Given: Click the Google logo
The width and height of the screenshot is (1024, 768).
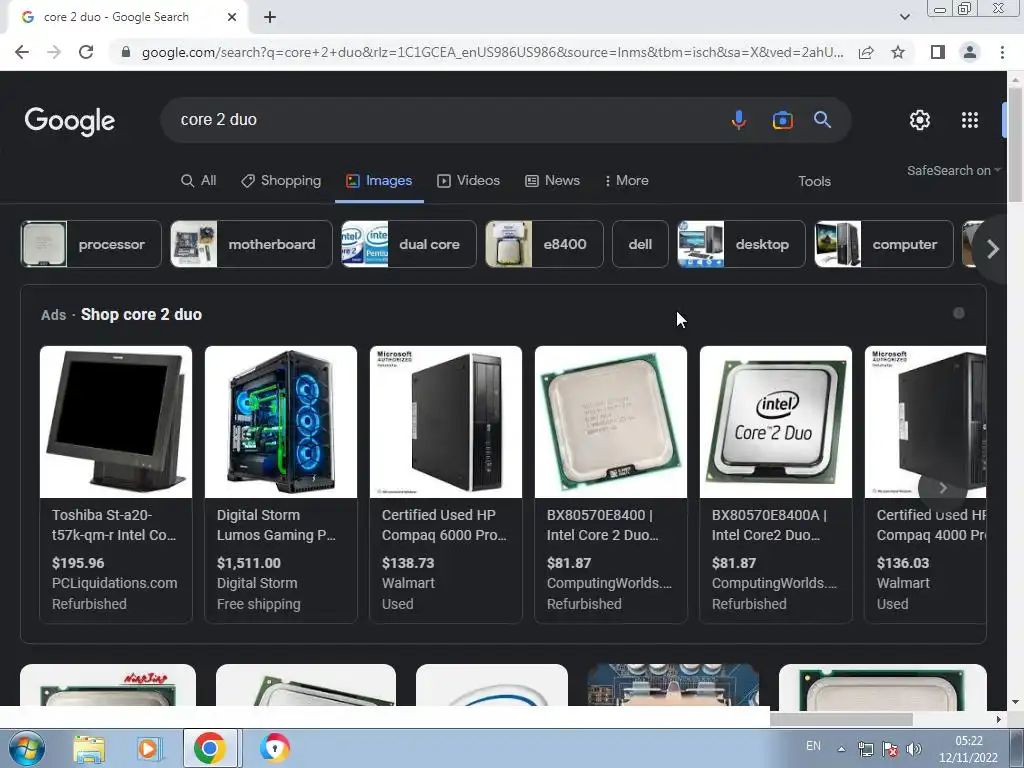Looking at the screenshot, I should point(70,121).
